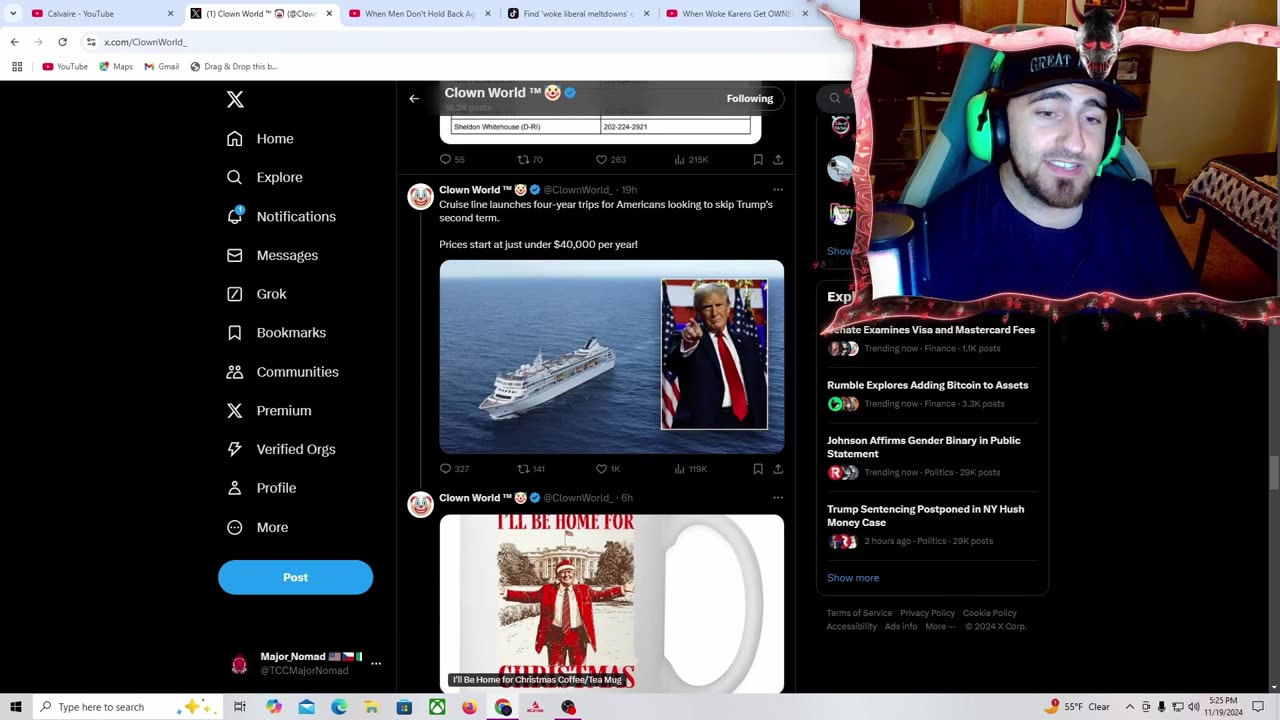Open the X search magnifier icon

pos(835,98)
